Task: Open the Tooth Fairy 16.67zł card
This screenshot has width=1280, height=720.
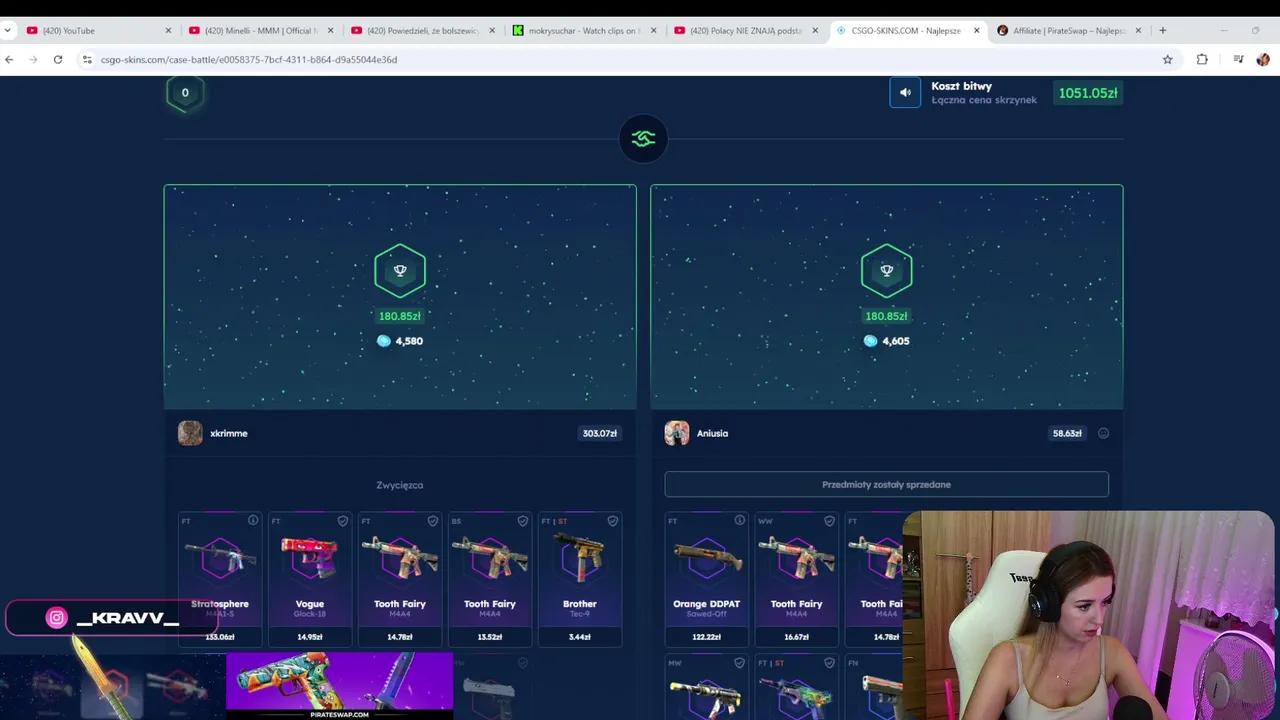Action: point(796,579)
